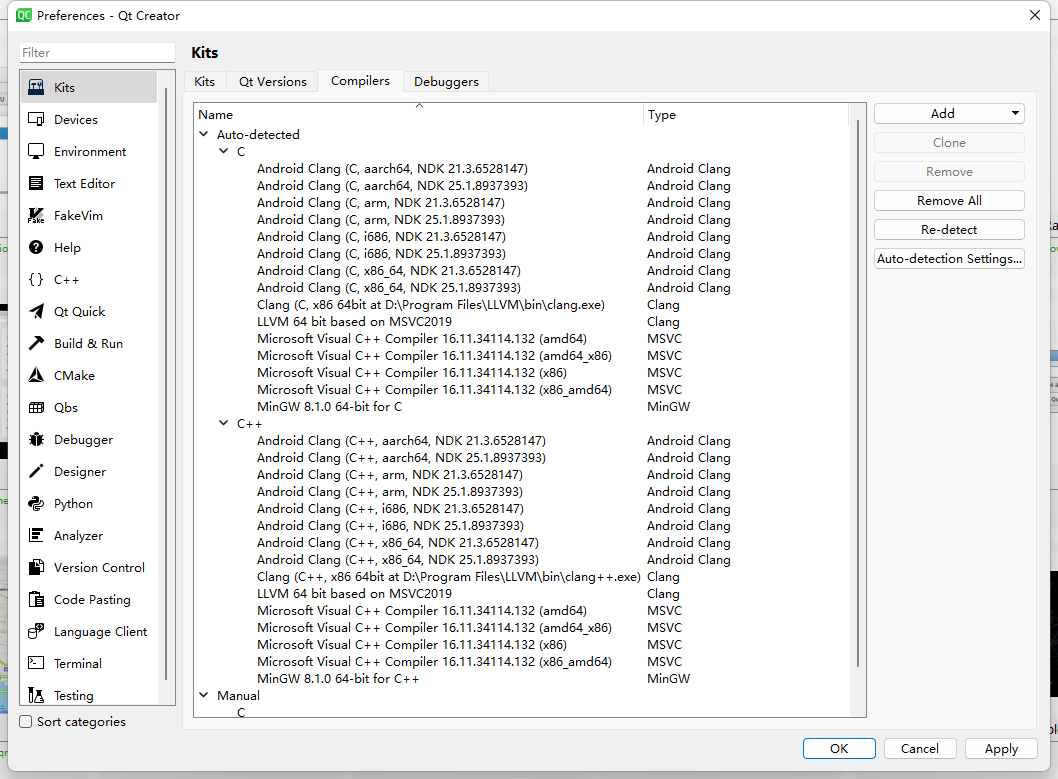Confirm preferences with OK
The height and width of the screenshot is (779, 1058).
(839, 749)
